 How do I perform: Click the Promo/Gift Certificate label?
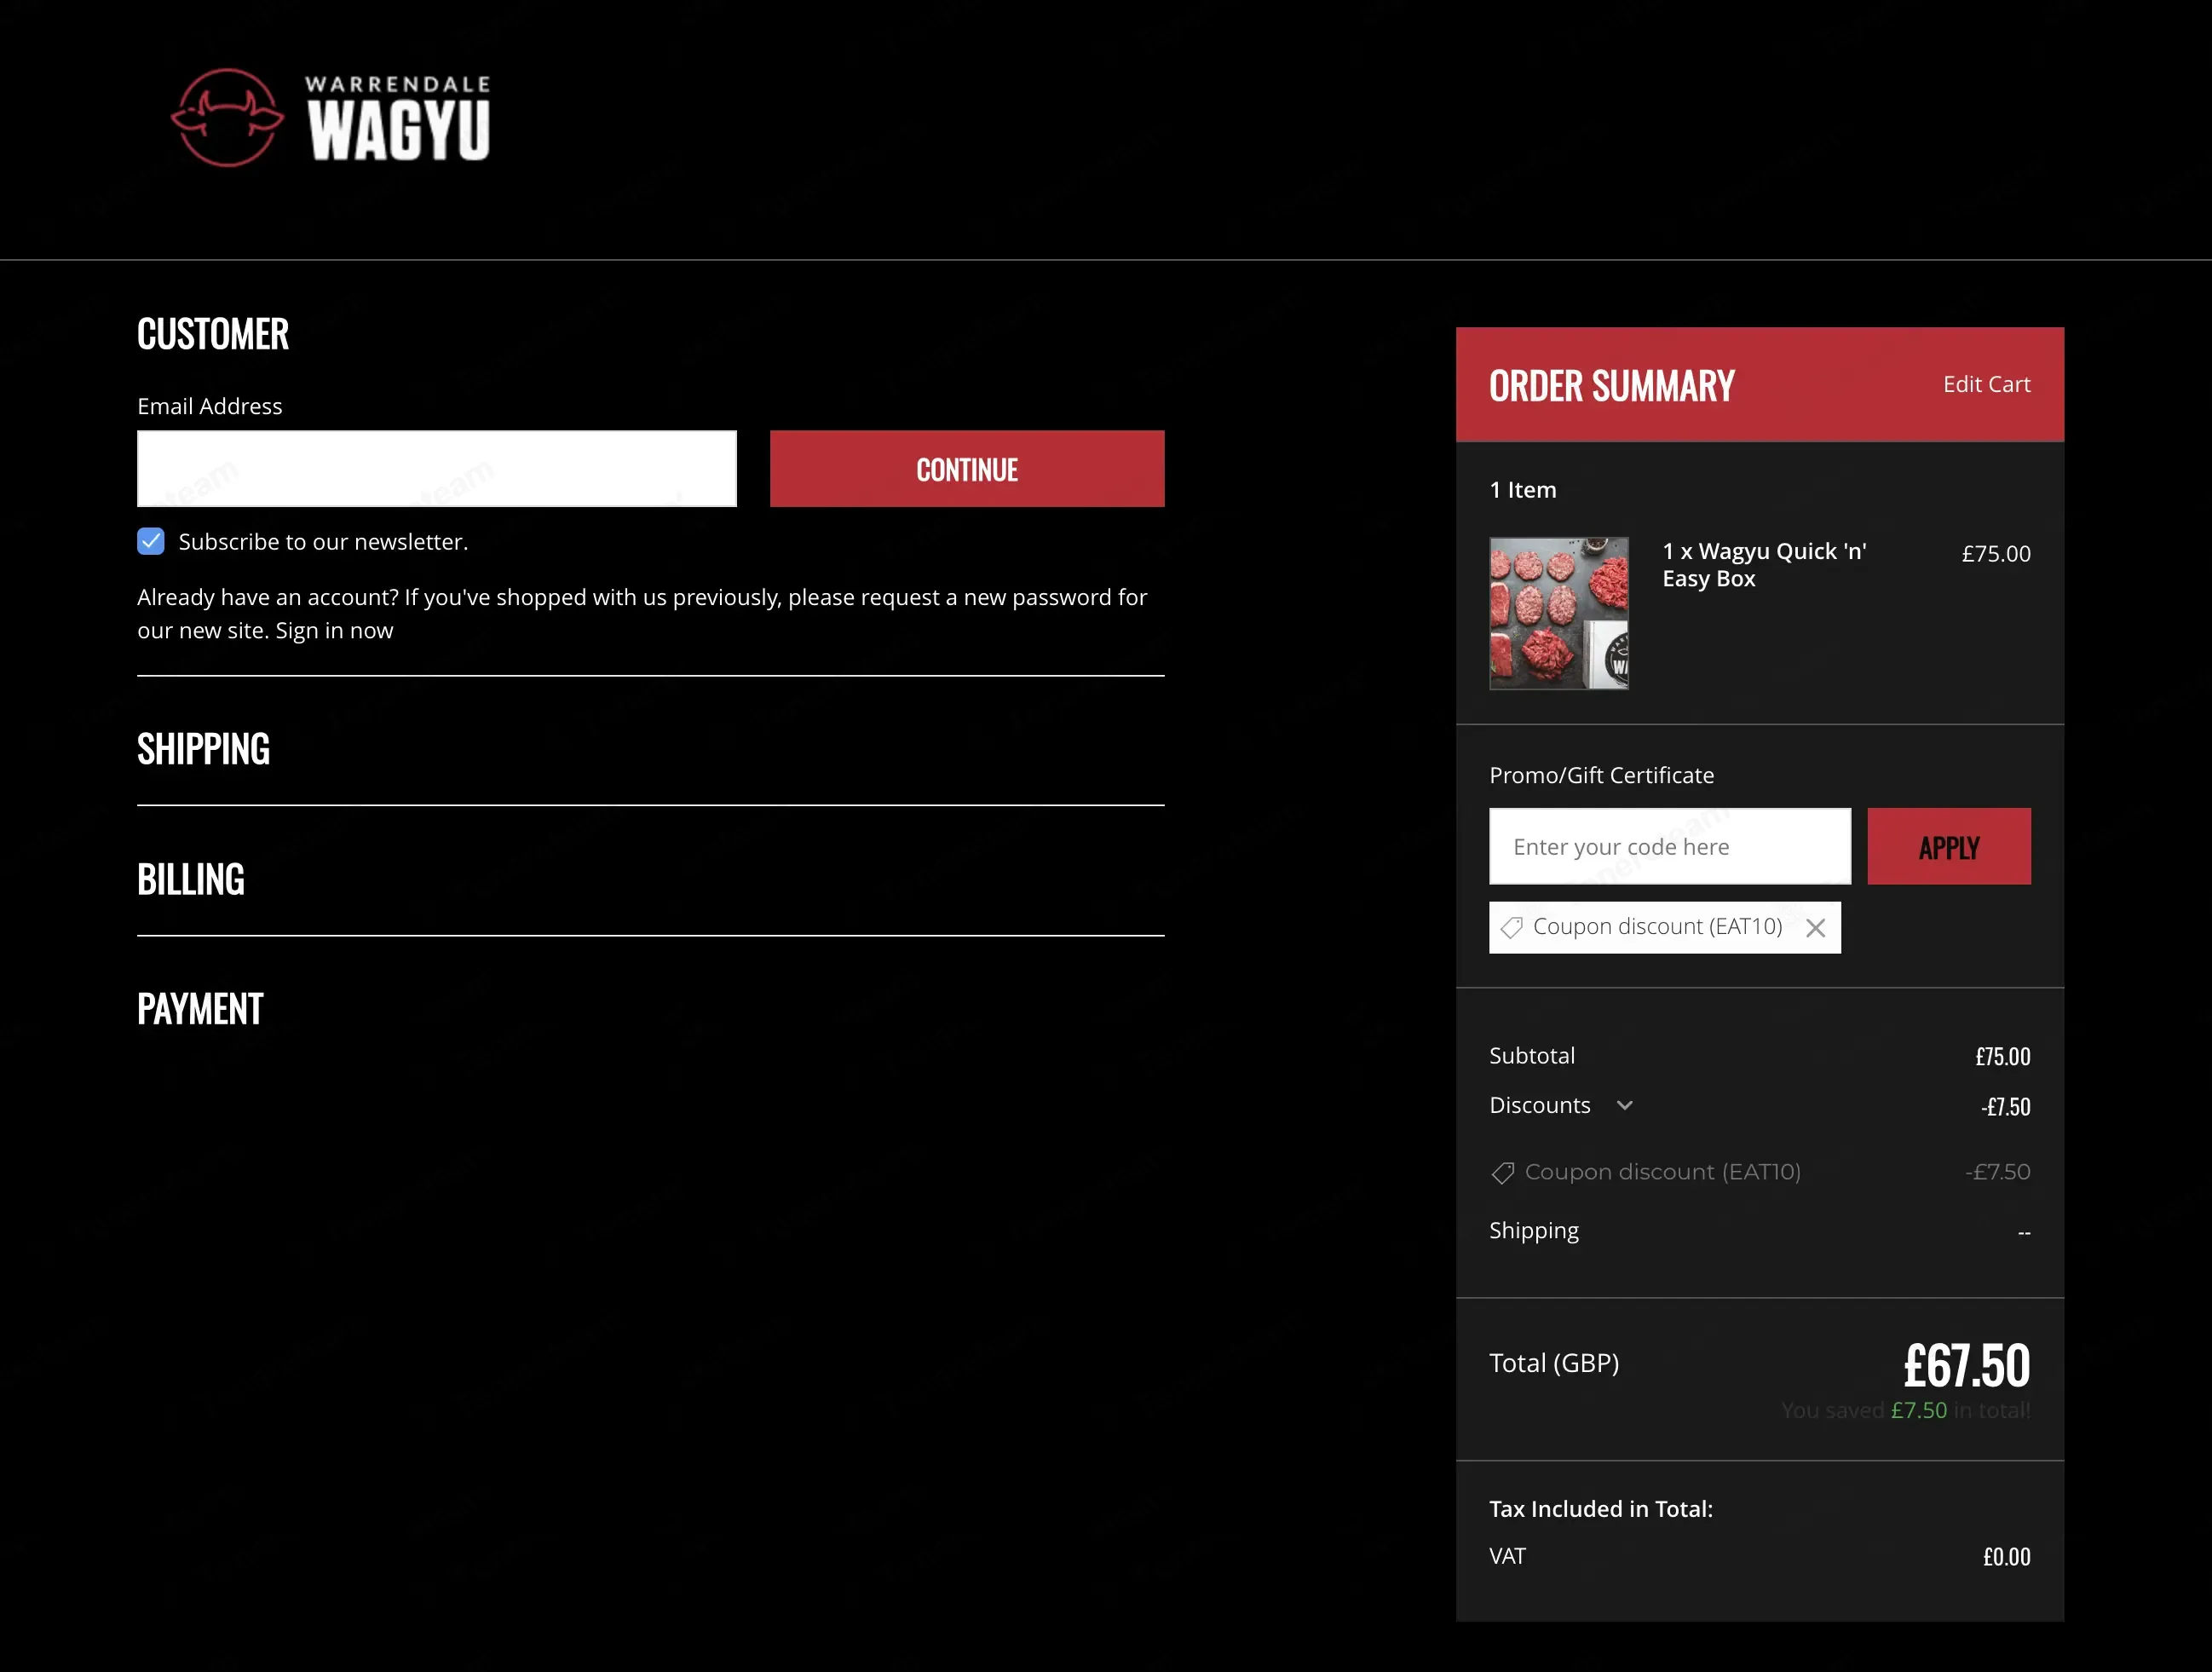click(1601, 775)
